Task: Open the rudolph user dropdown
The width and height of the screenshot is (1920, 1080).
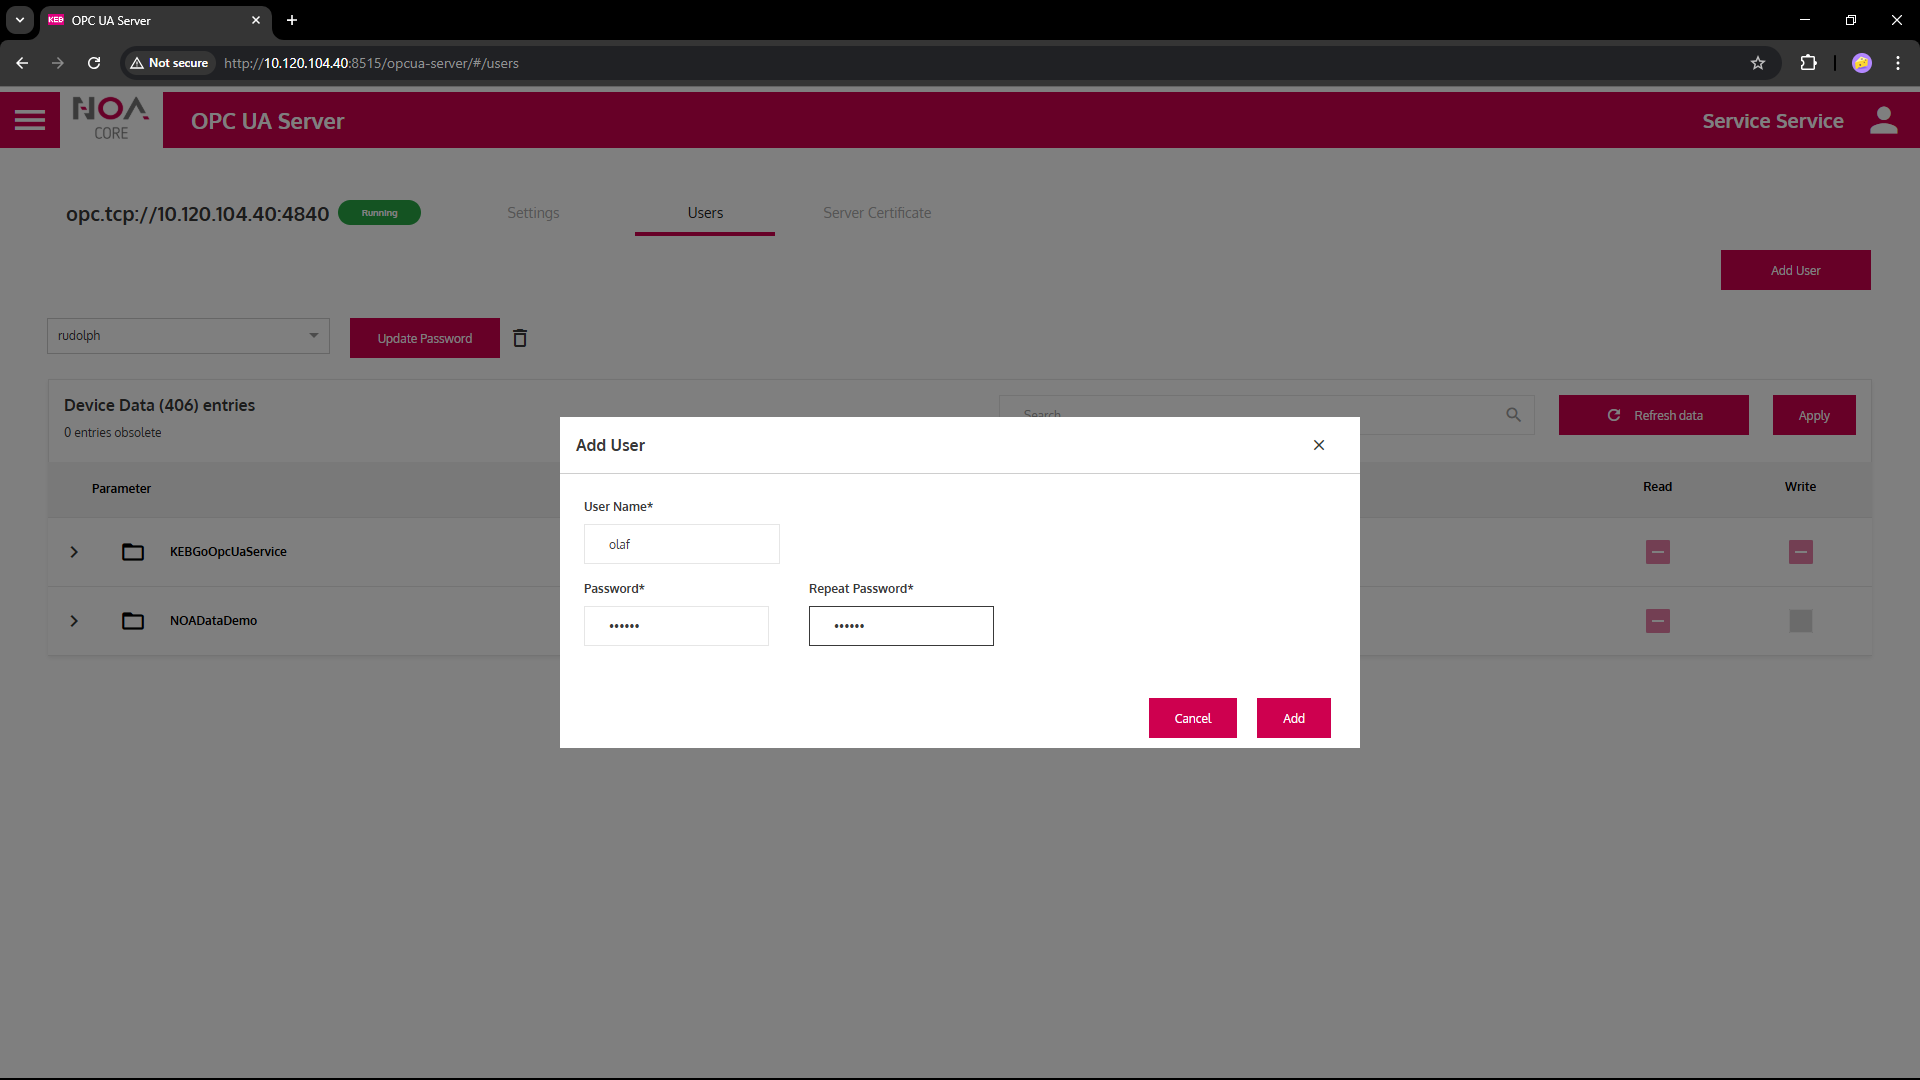Action: pyautogui.click(x=188, y=336)
